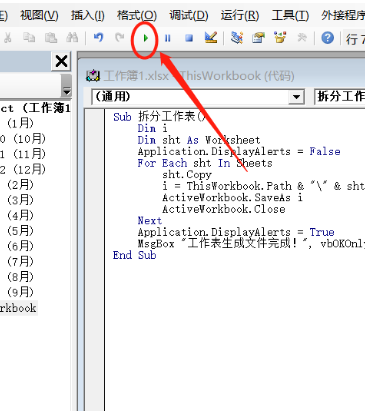The width and height of the screenshot is (365, 411).
Task: Toggle Design Mode icon
Action: (211, 38)
